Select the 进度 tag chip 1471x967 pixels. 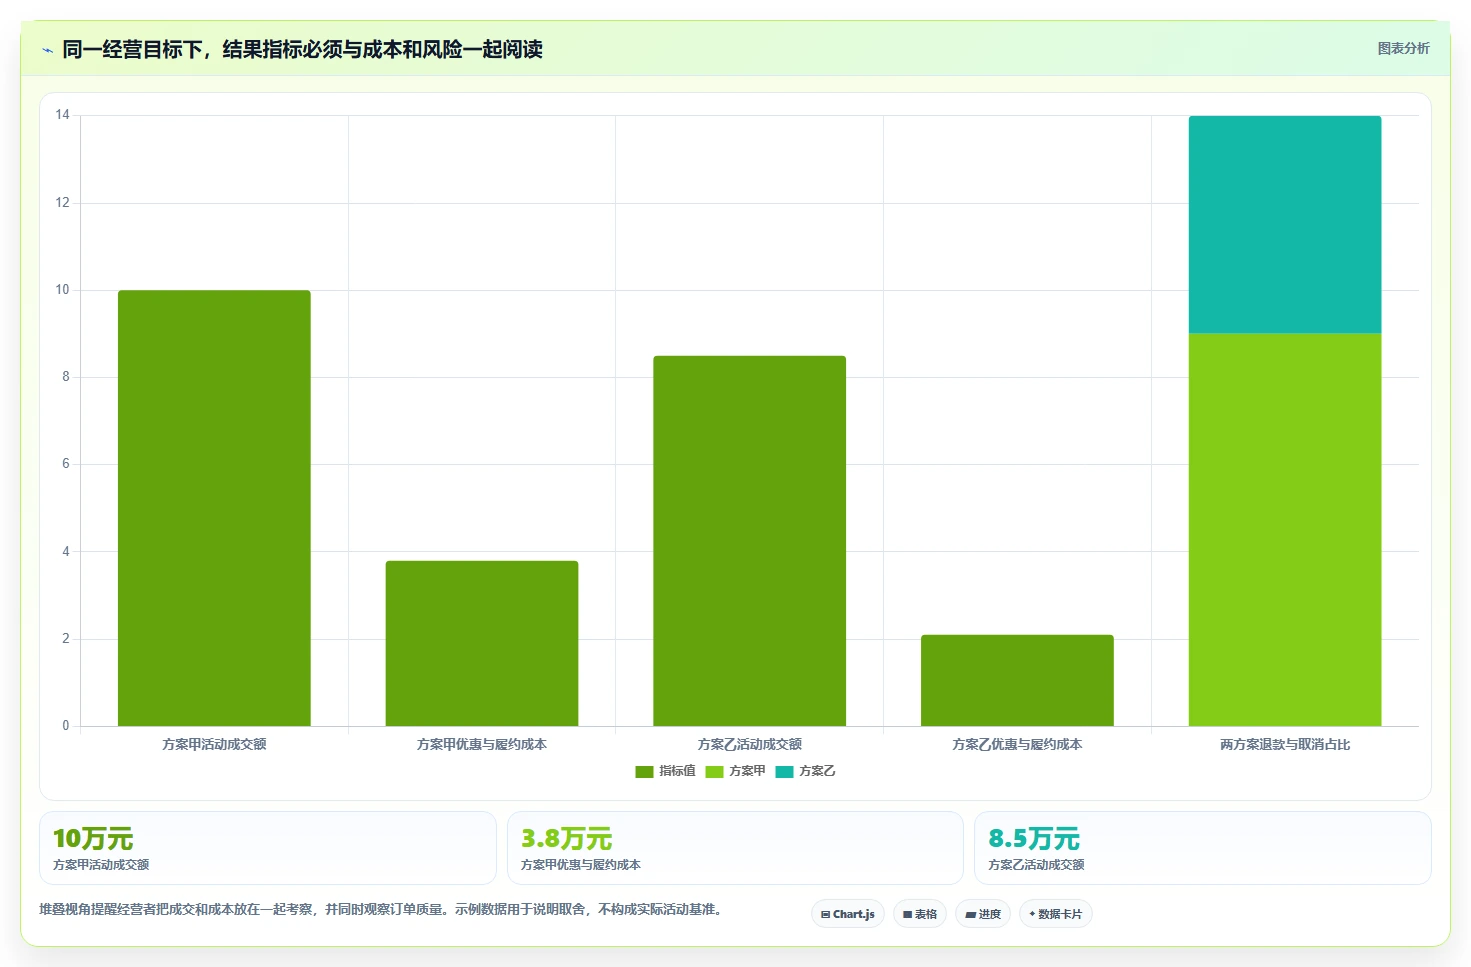point(983,914)
